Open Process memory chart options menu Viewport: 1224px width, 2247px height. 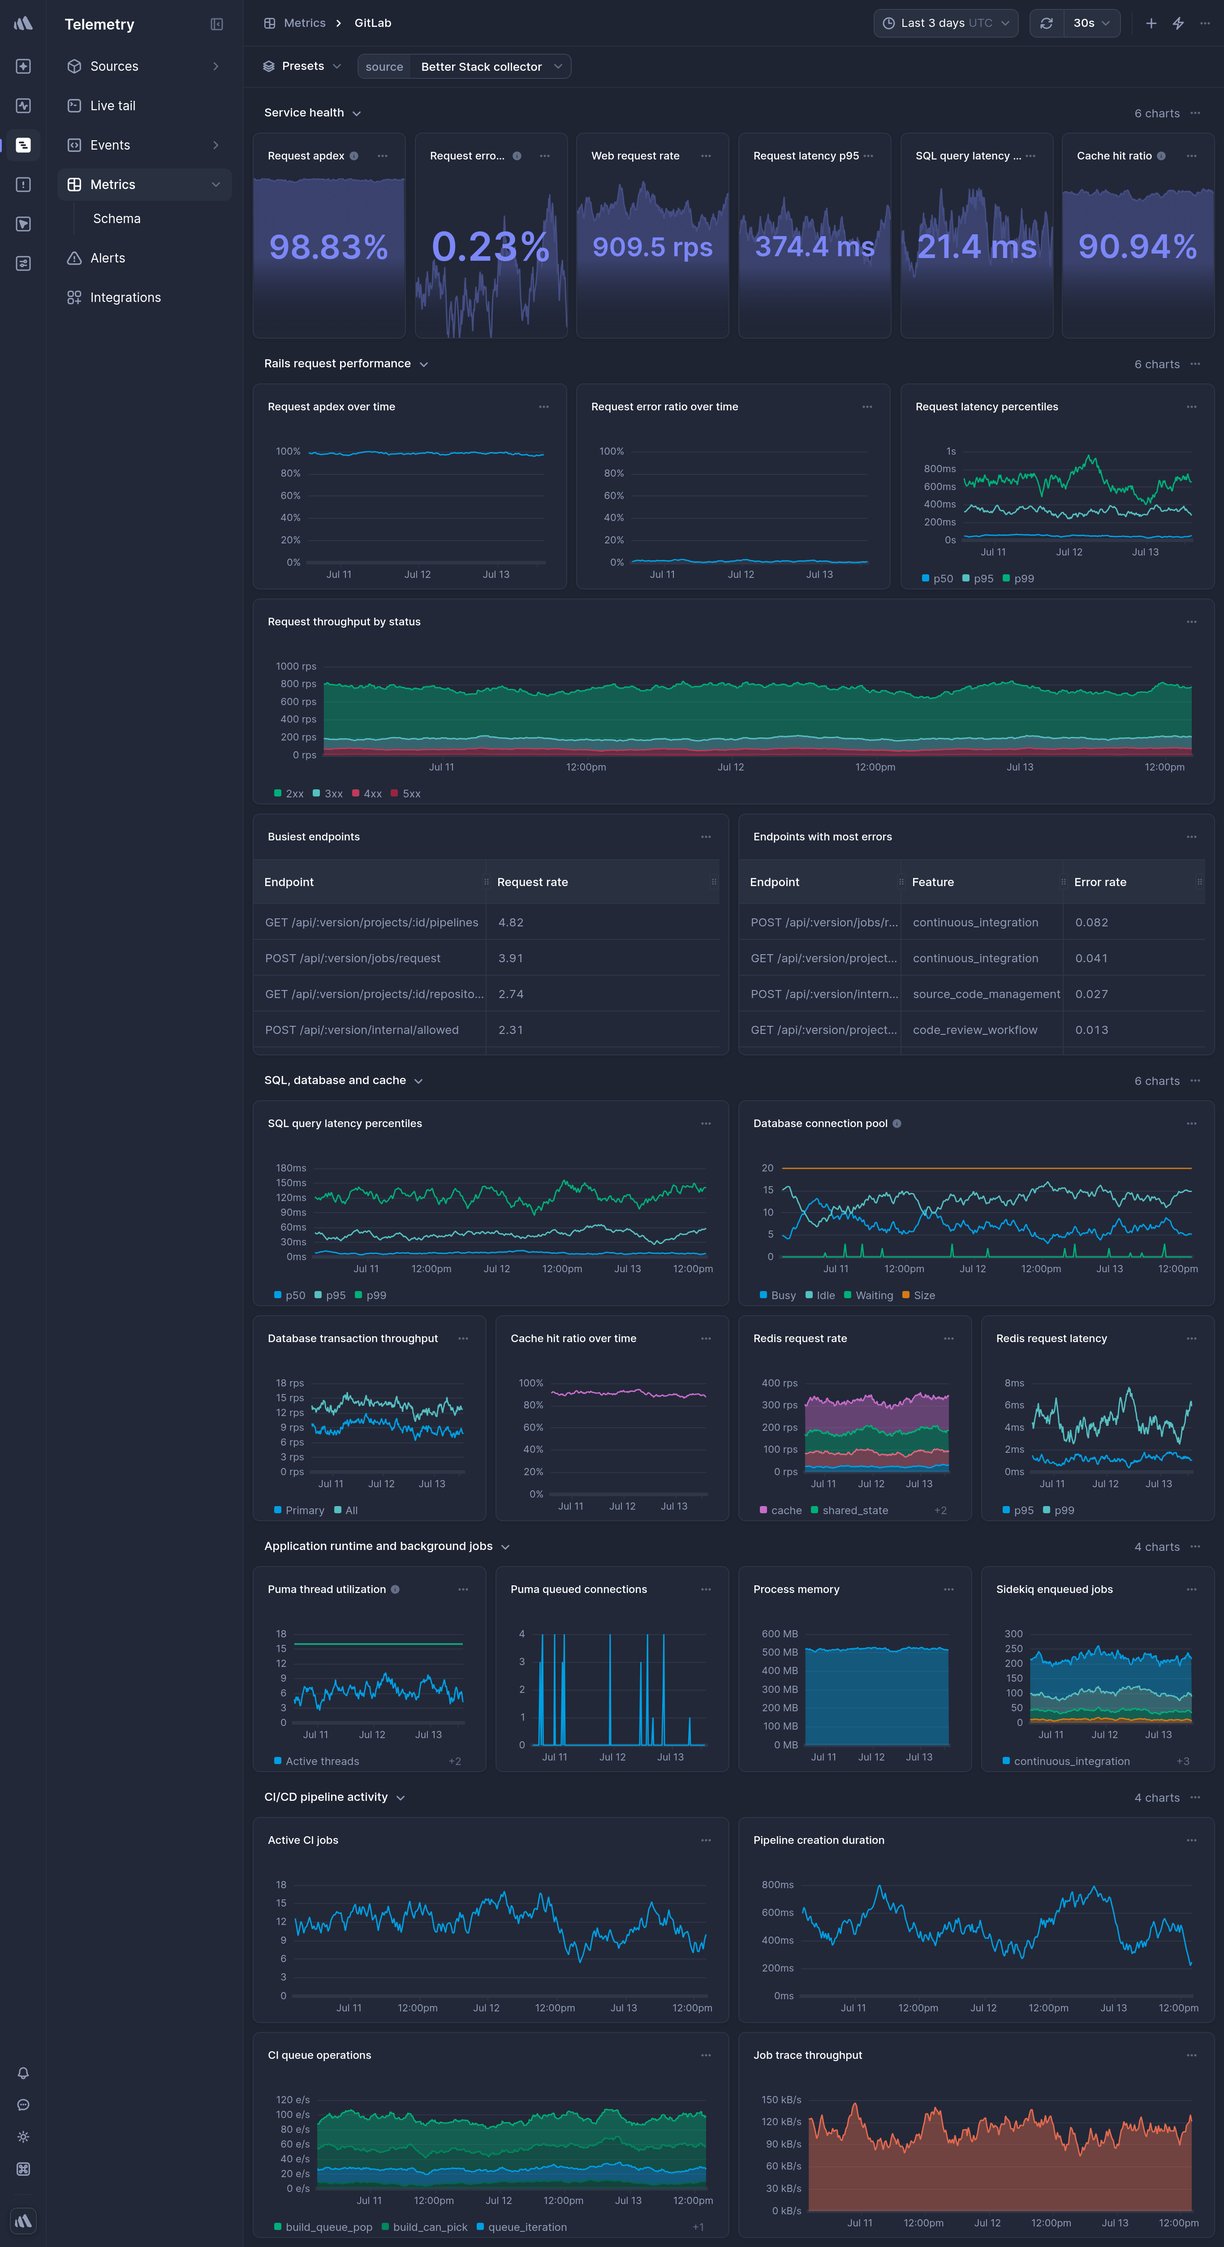click(948, 1590)
